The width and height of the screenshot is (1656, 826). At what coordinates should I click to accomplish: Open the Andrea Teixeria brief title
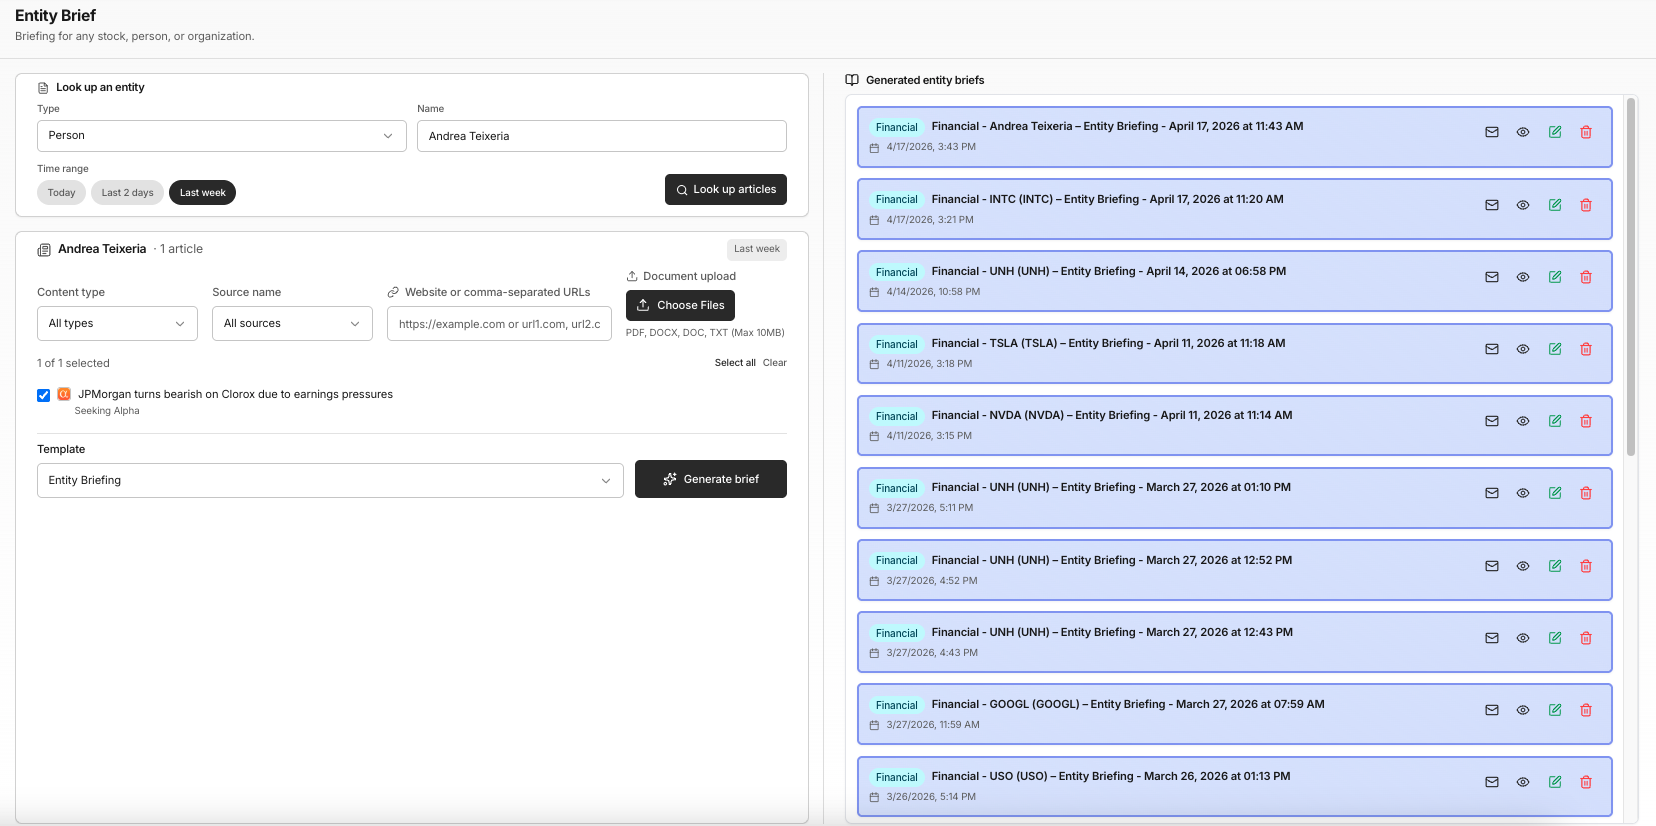[x=1117, y=126]
